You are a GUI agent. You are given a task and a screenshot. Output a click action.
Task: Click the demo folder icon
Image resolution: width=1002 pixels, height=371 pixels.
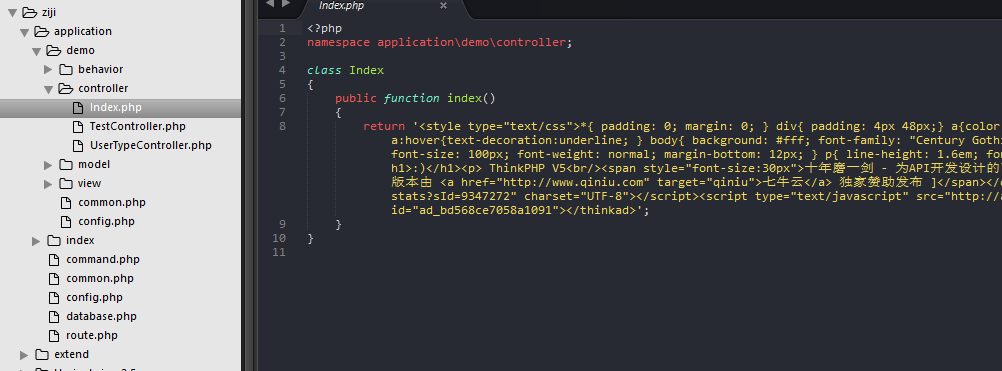(54, 50)
